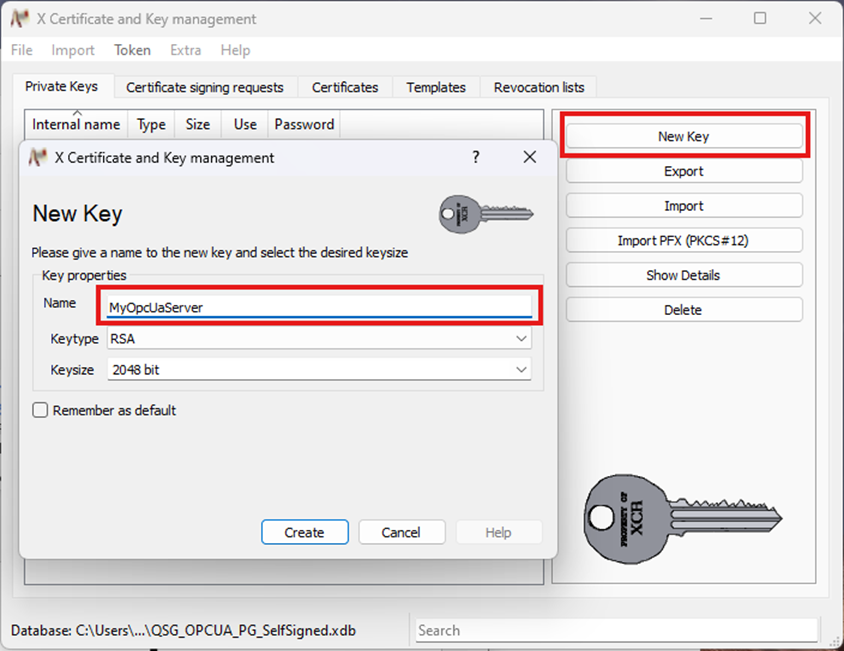Open the Keysize 2048 bit dropdown

(x=319, y=370)
